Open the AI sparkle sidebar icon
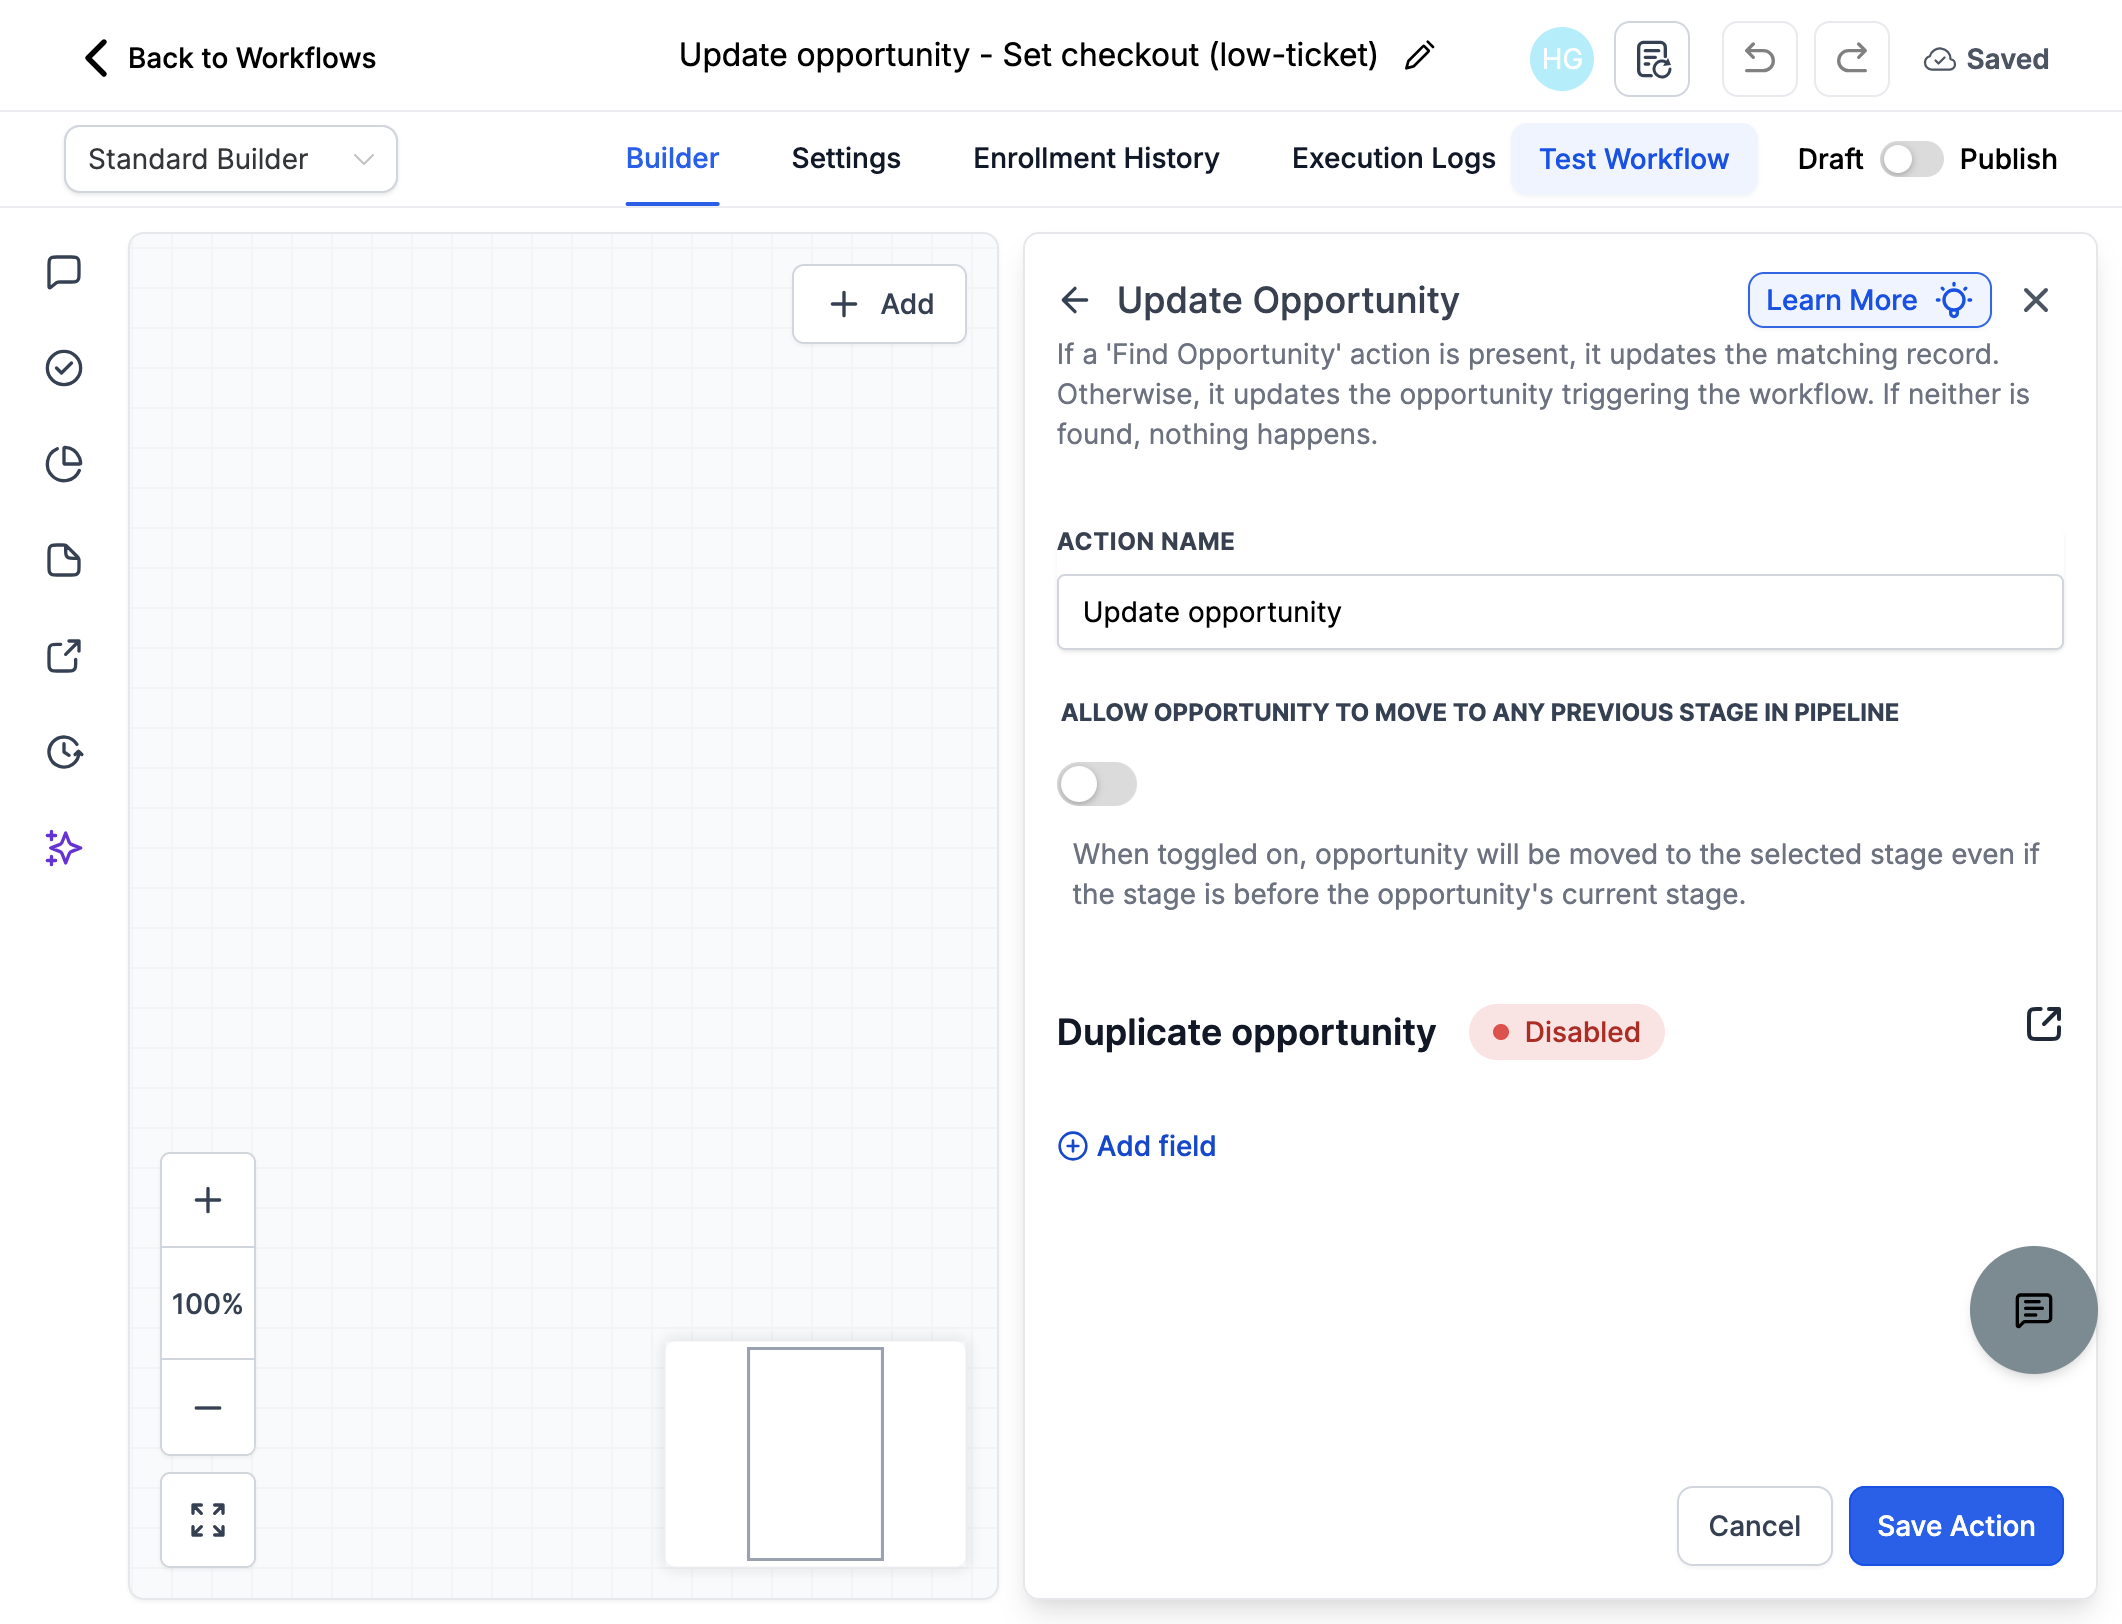This screenshot has height=1624, width=2122. (x=64, y=848)
